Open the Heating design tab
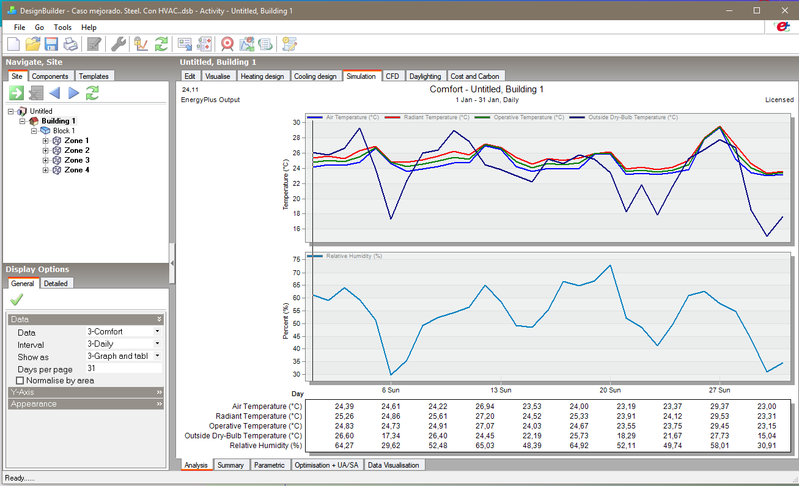This screenshot has width=799, height=486. pyautogui.click(x=262, y=76)
